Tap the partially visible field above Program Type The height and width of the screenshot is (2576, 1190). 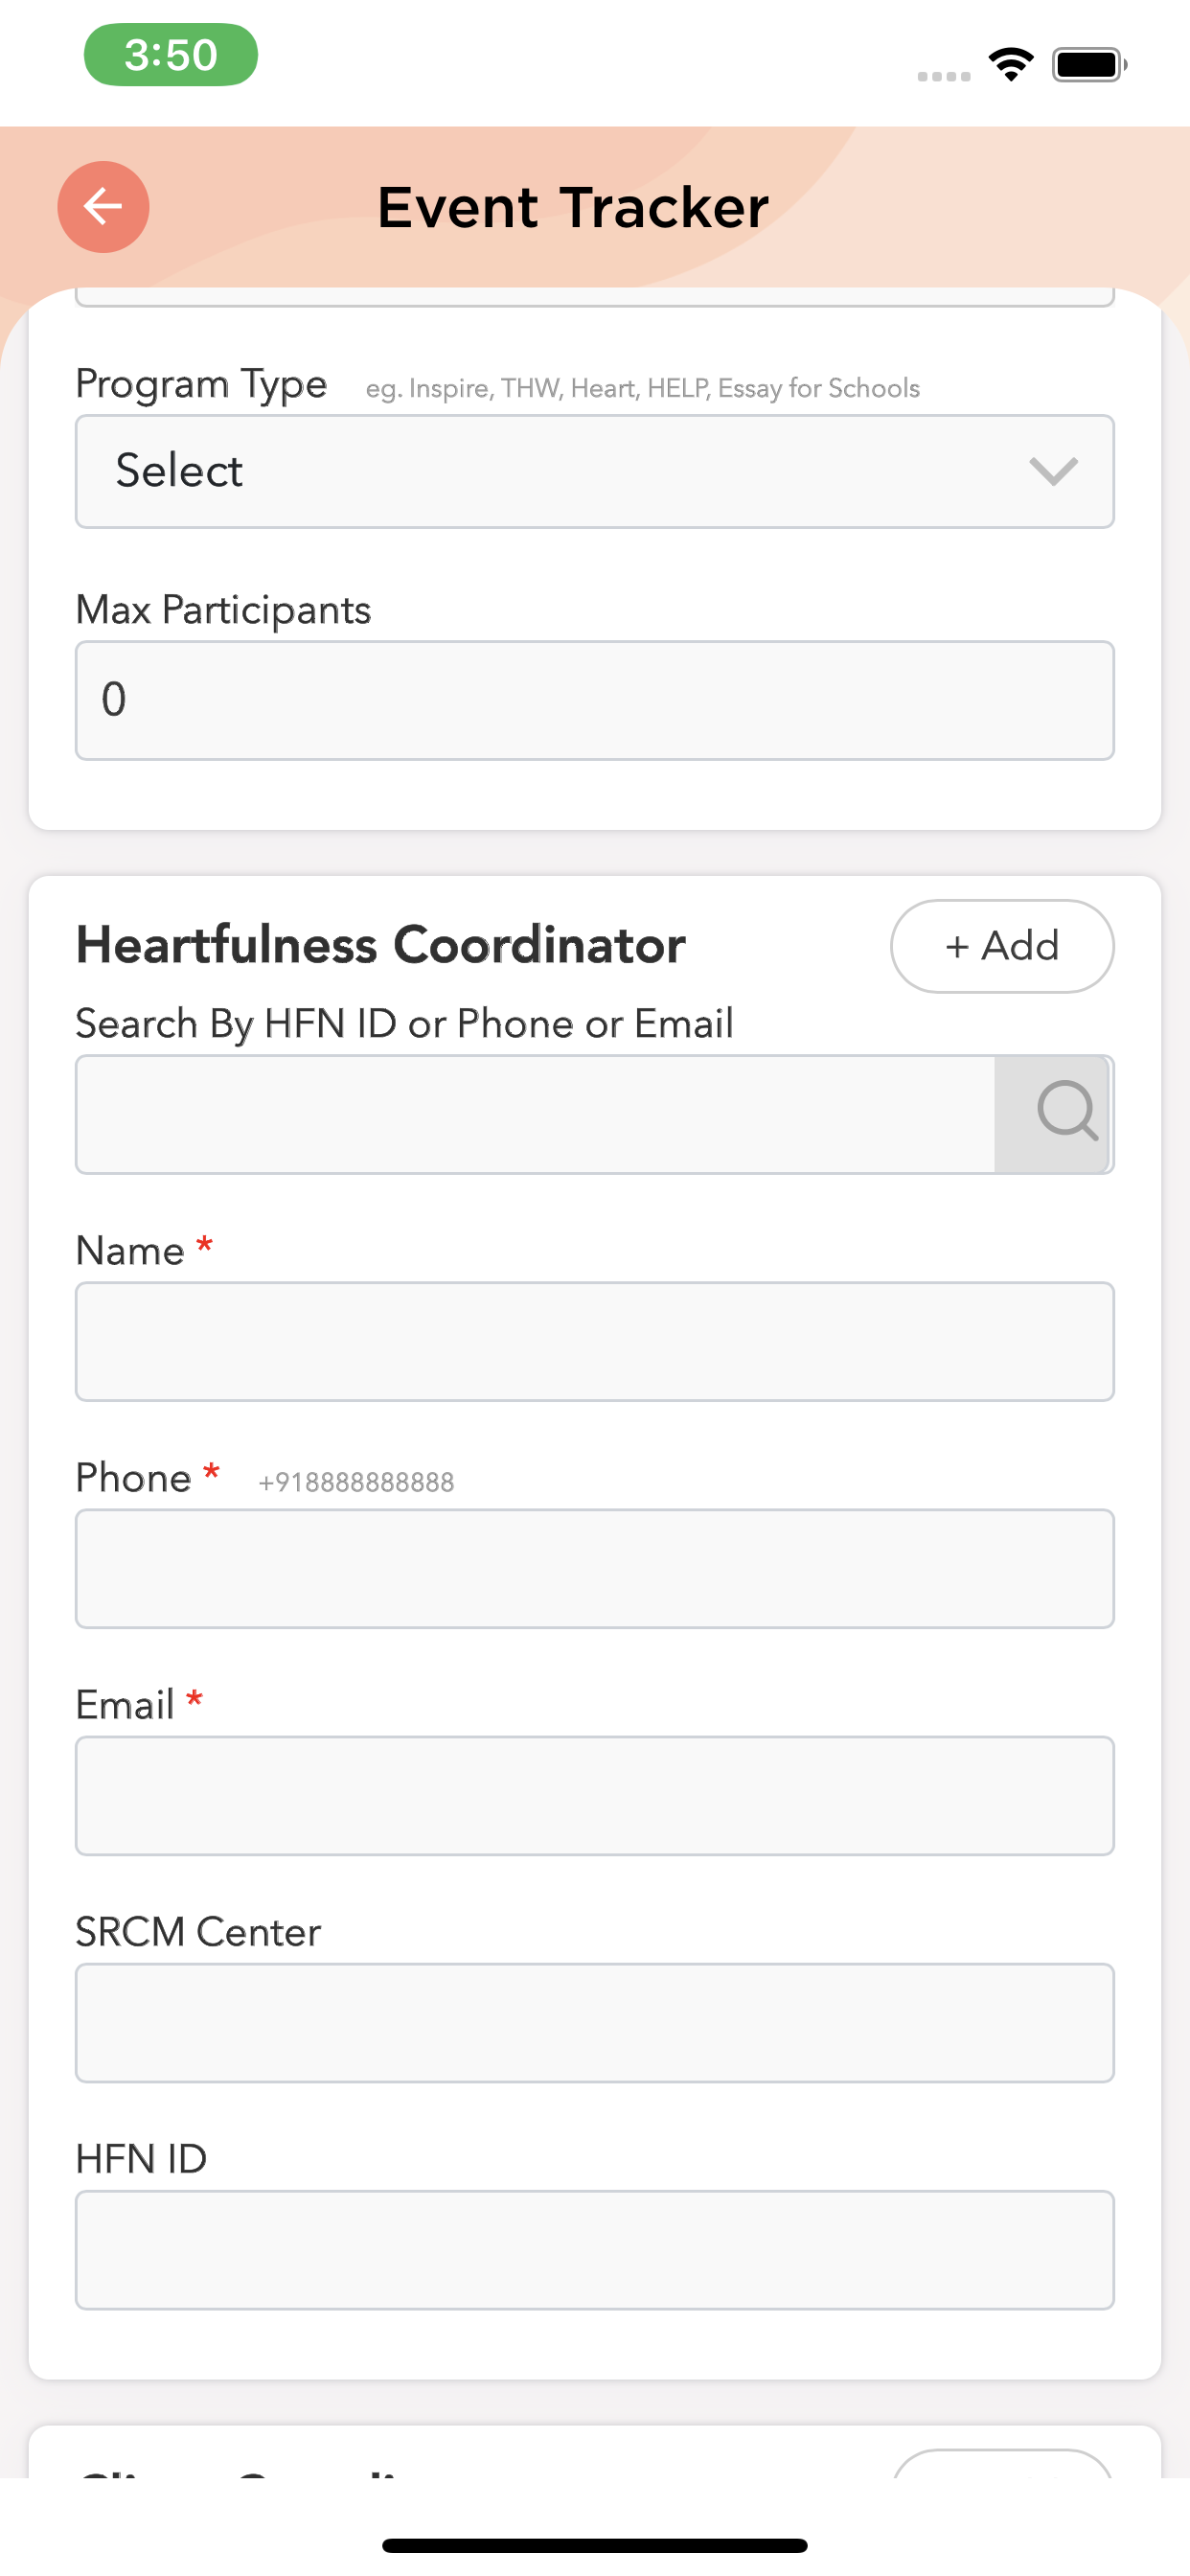594,297
